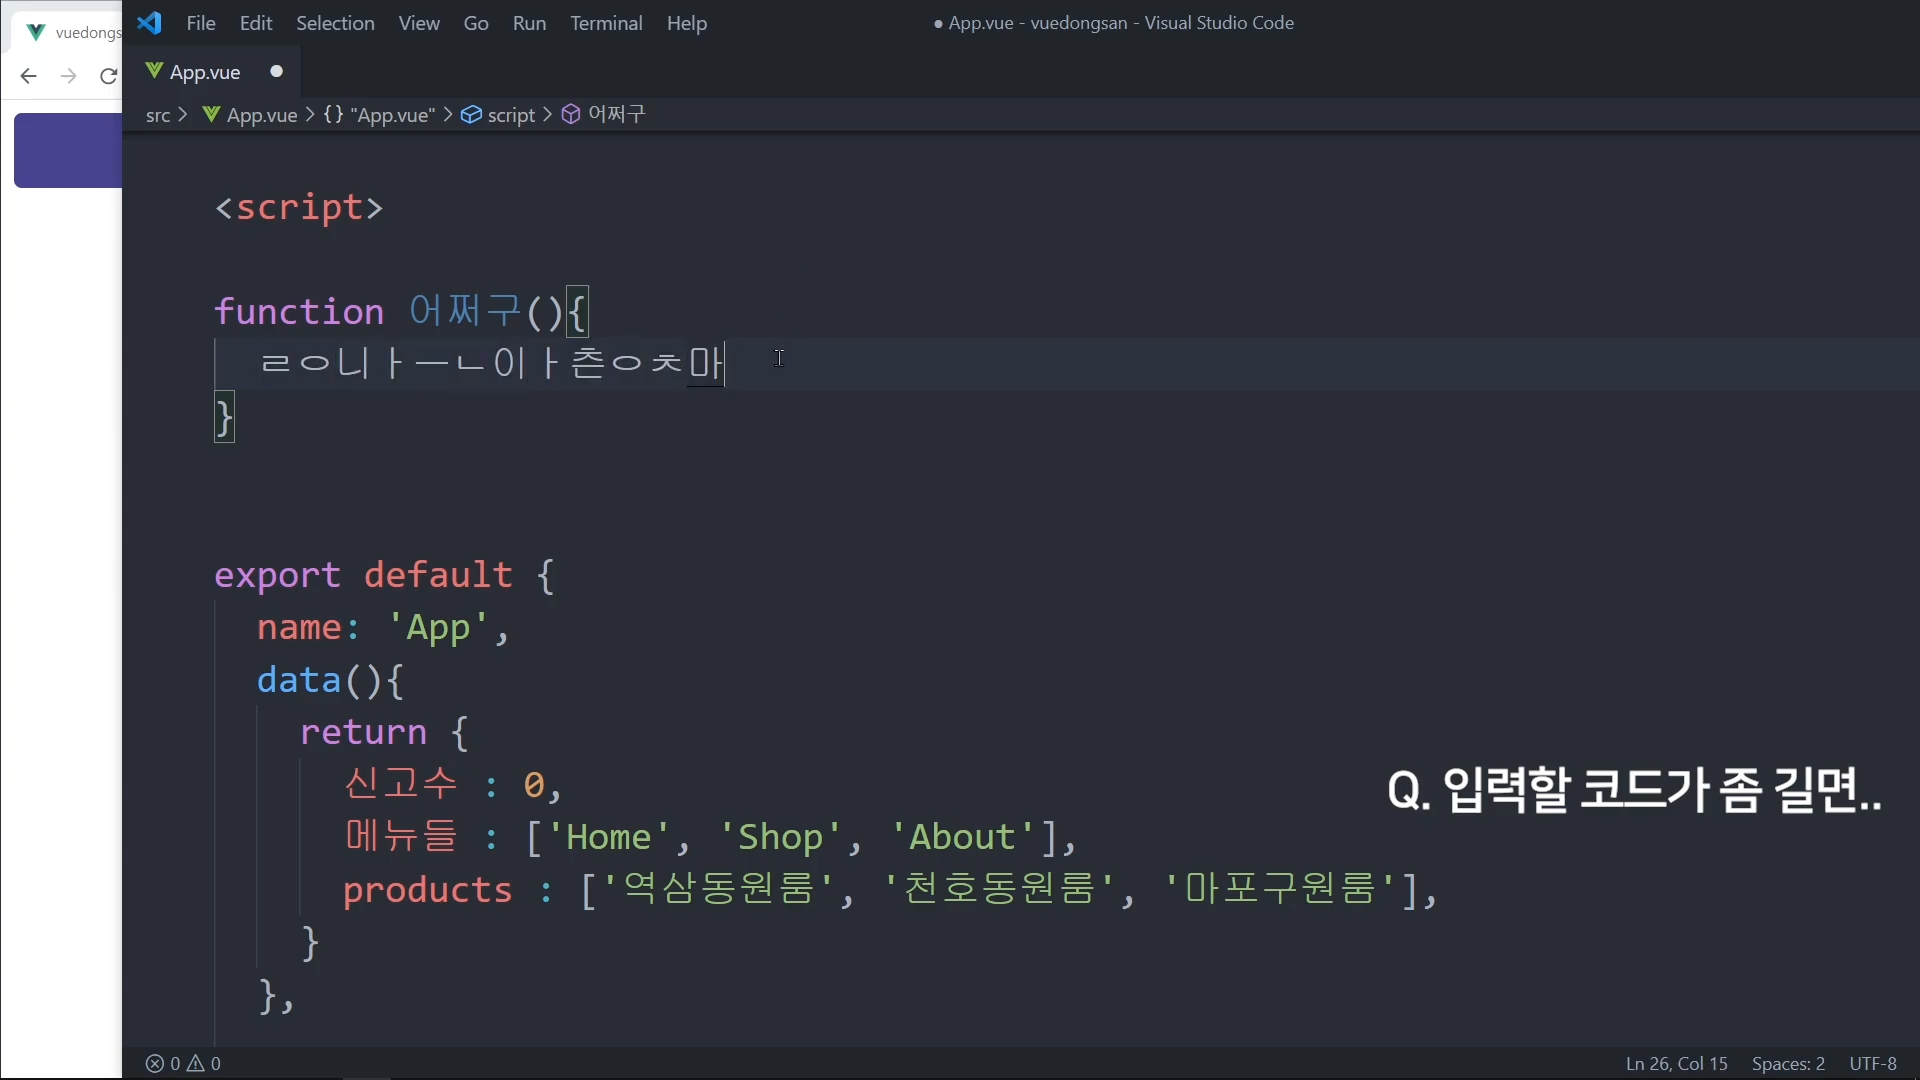Click the purple button in browser page
This screenshot has height=1080, width=1920.
[x=68, y=150]
